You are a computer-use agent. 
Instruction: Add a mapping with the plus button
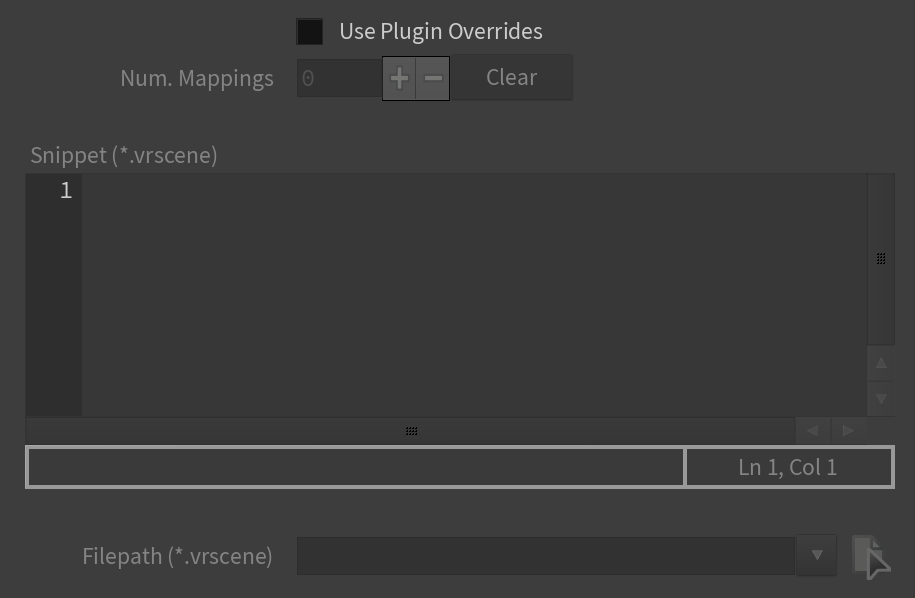(x=399, y=78)
